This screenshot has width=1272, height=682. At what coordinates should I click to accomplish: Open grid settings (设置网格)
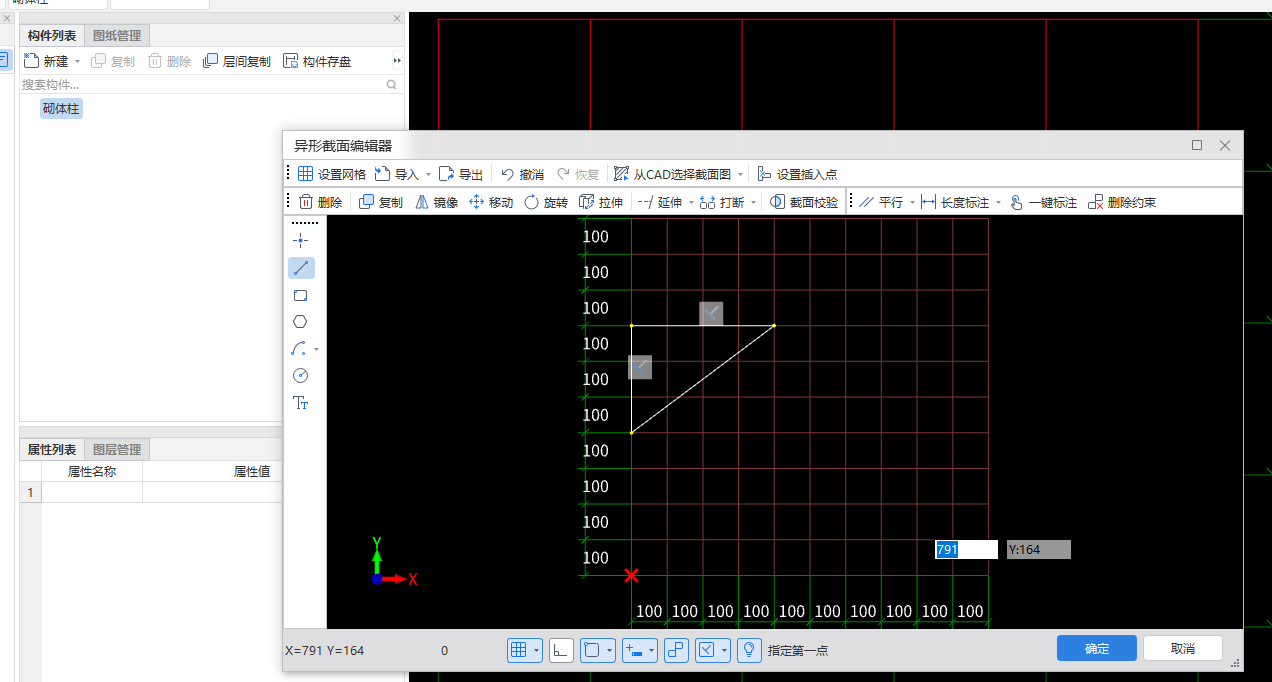tap(332, 174)
